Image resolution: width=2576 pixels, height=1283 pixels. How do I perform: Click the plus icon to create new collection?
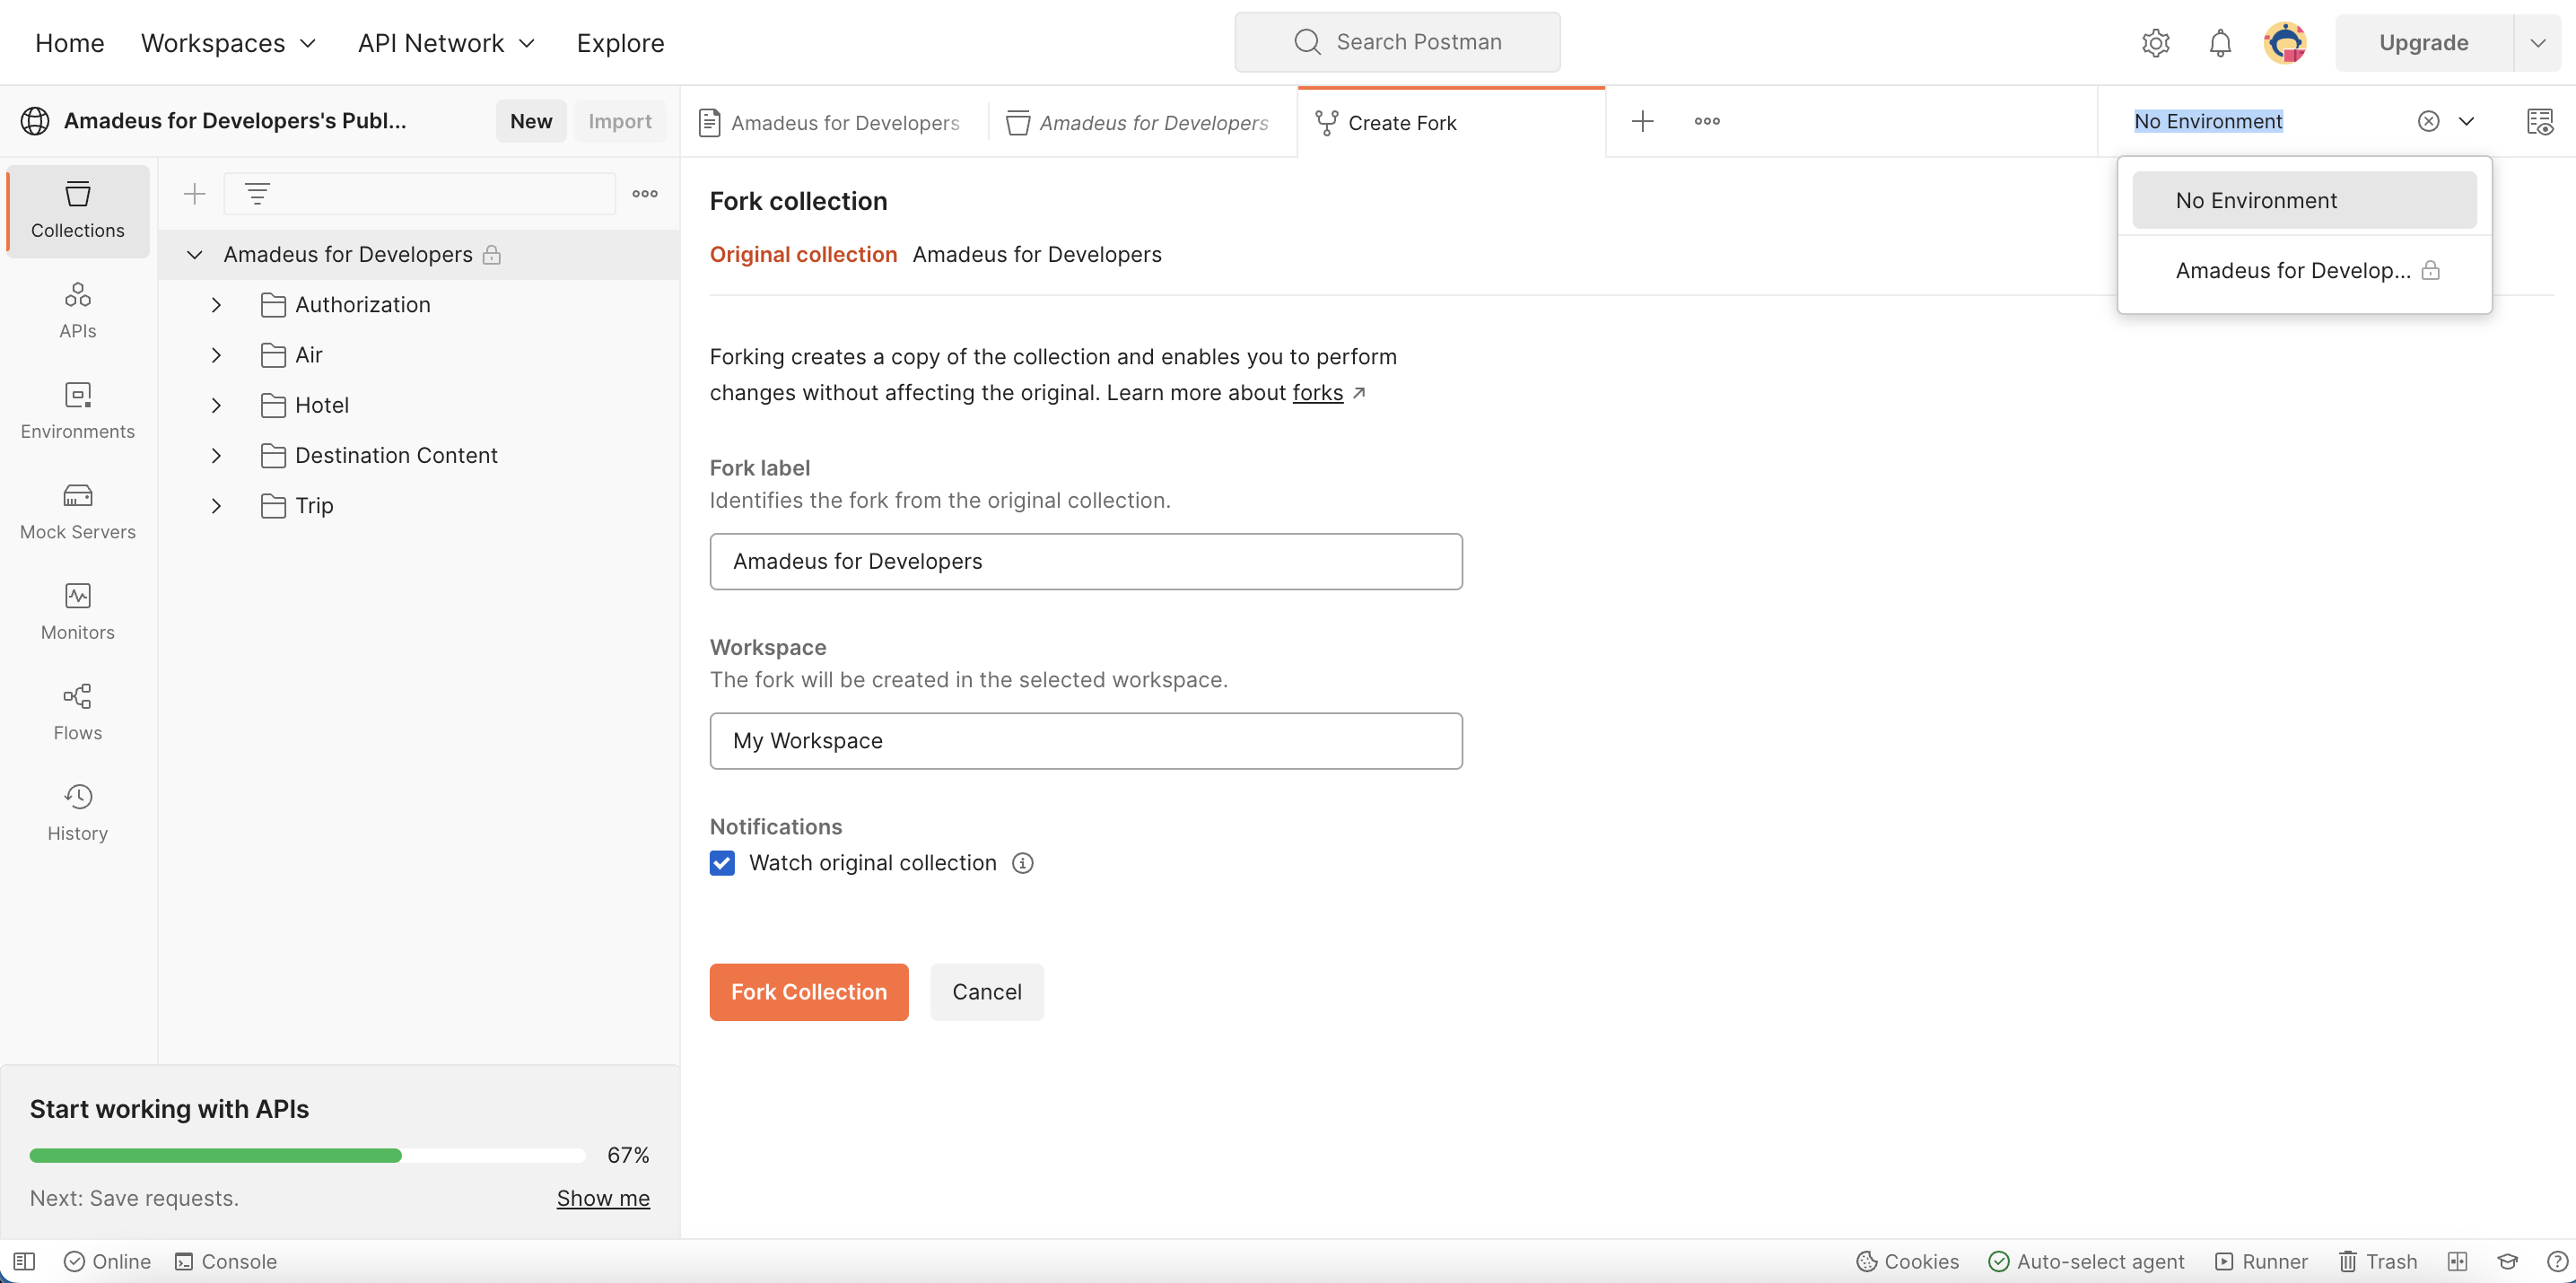[195, 194]
